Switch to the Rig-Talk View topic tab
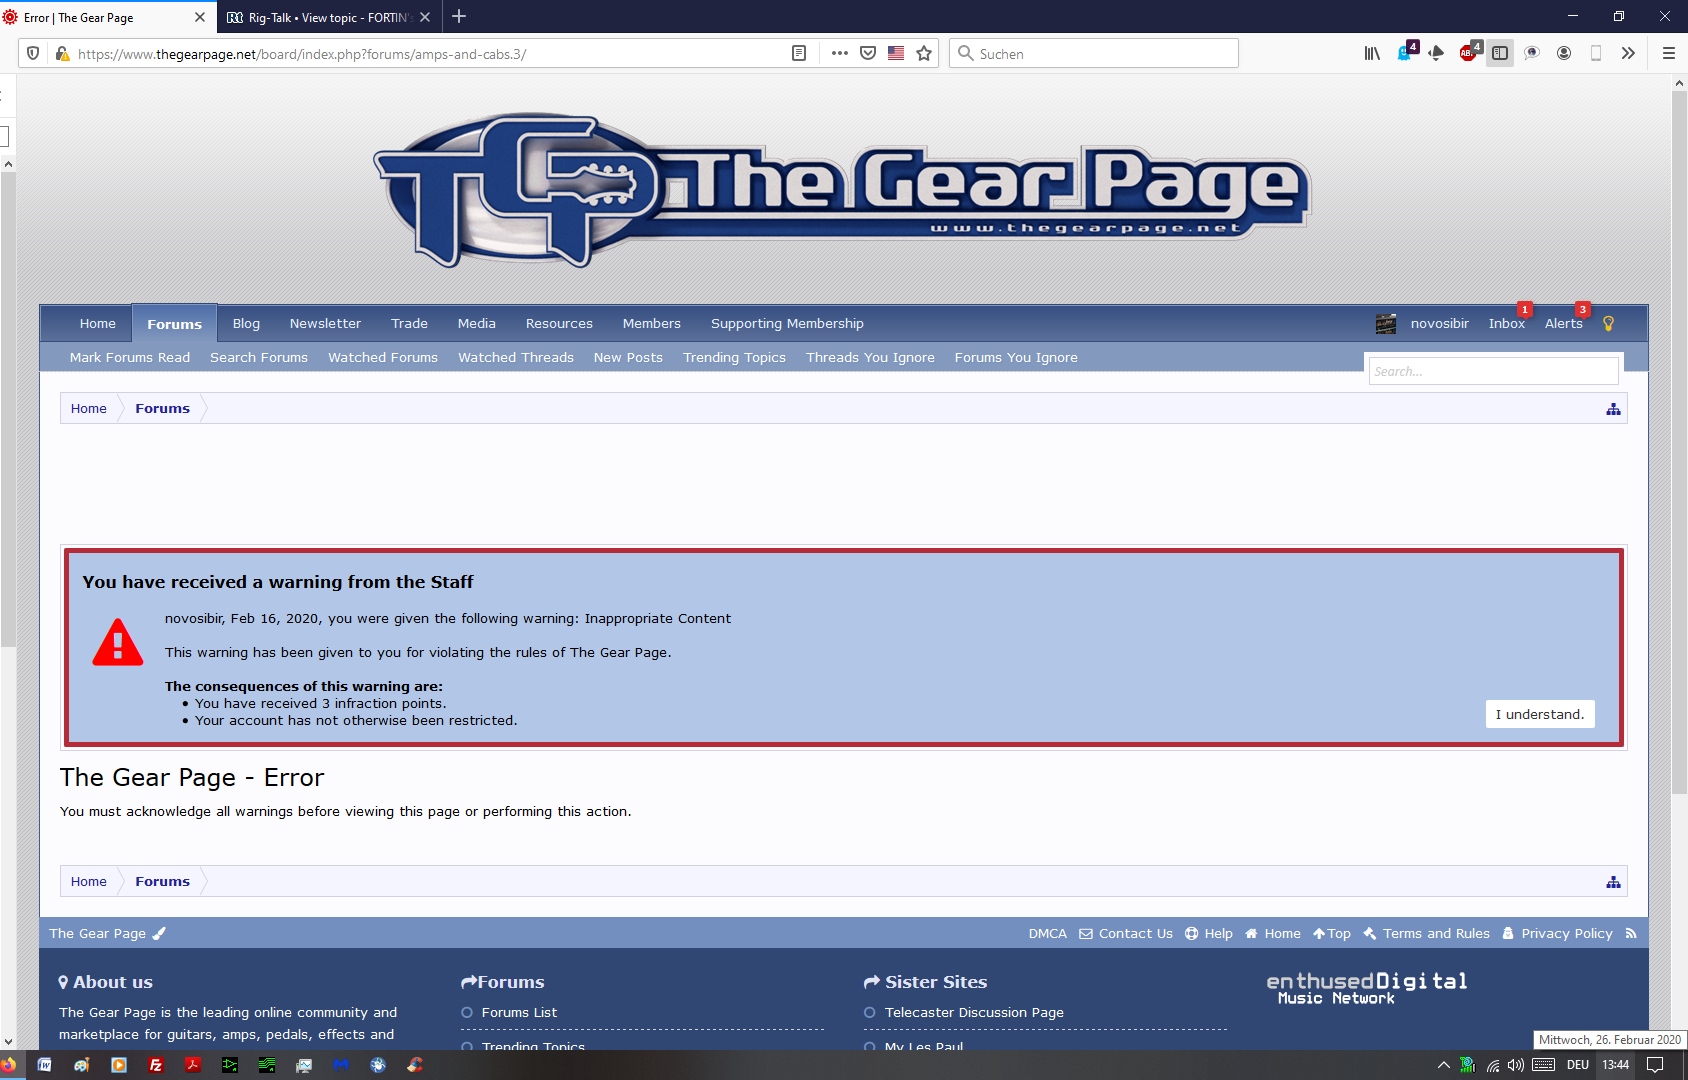 pos(320,17)
